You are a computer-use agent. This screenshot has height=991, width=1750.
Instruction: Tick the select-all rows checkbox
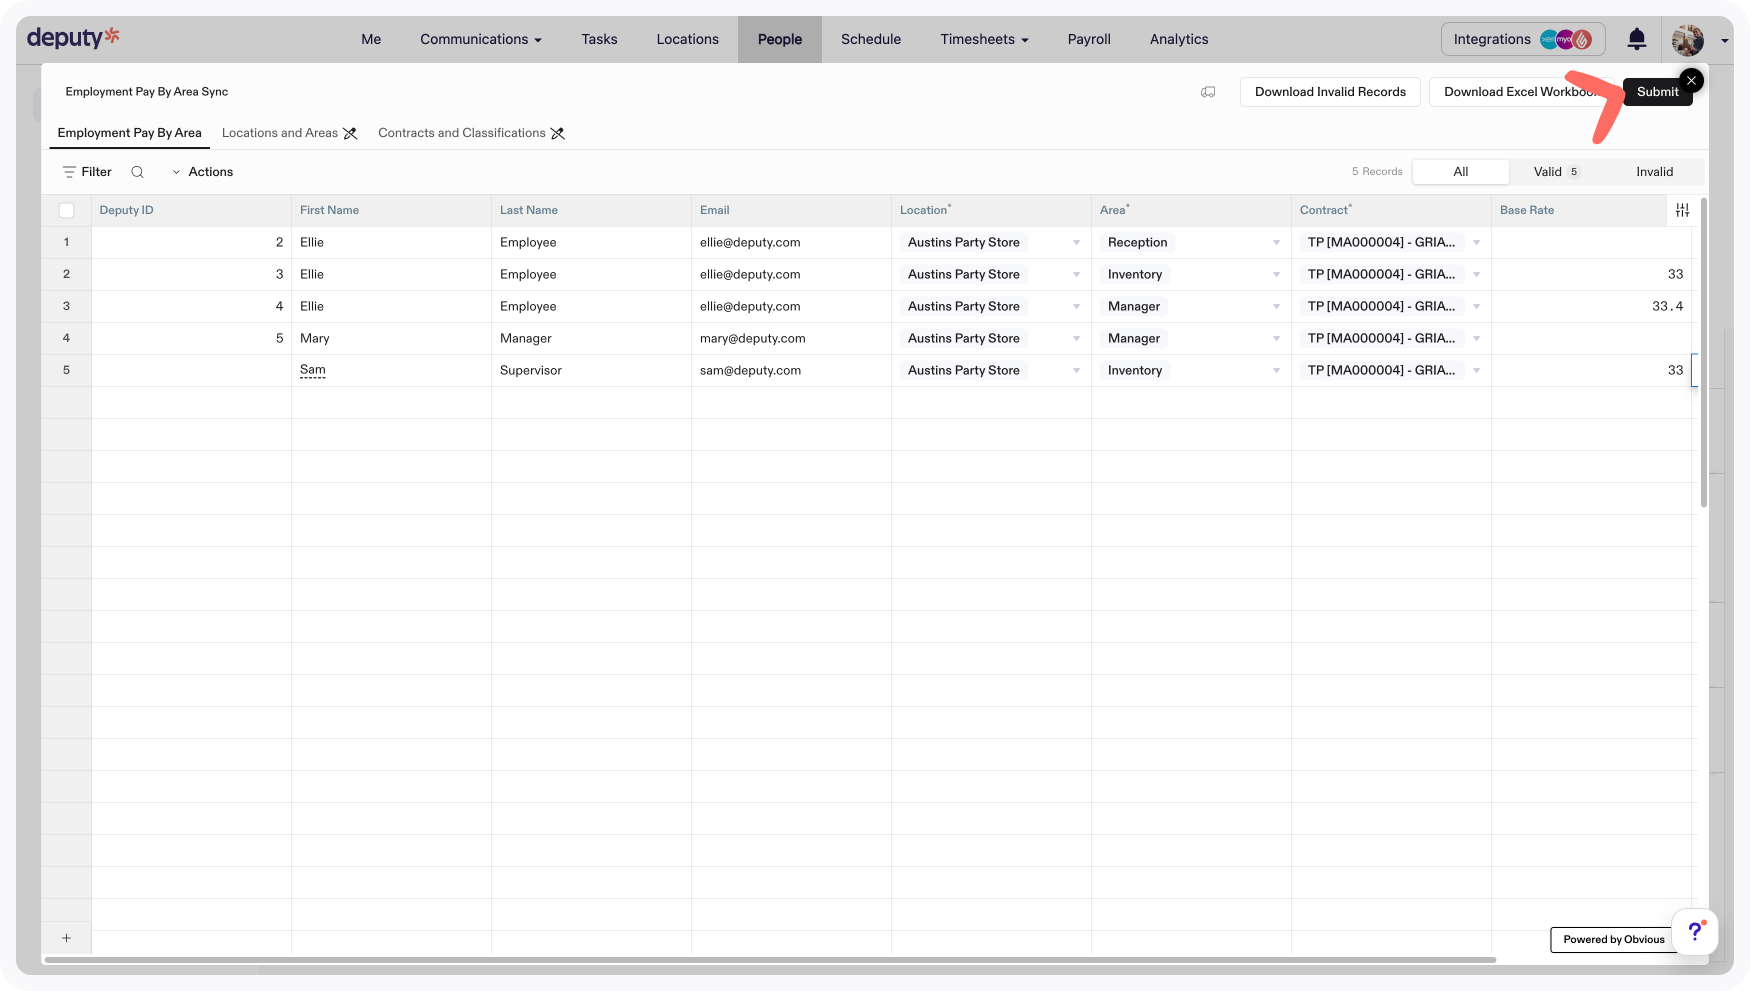point(67,210)
